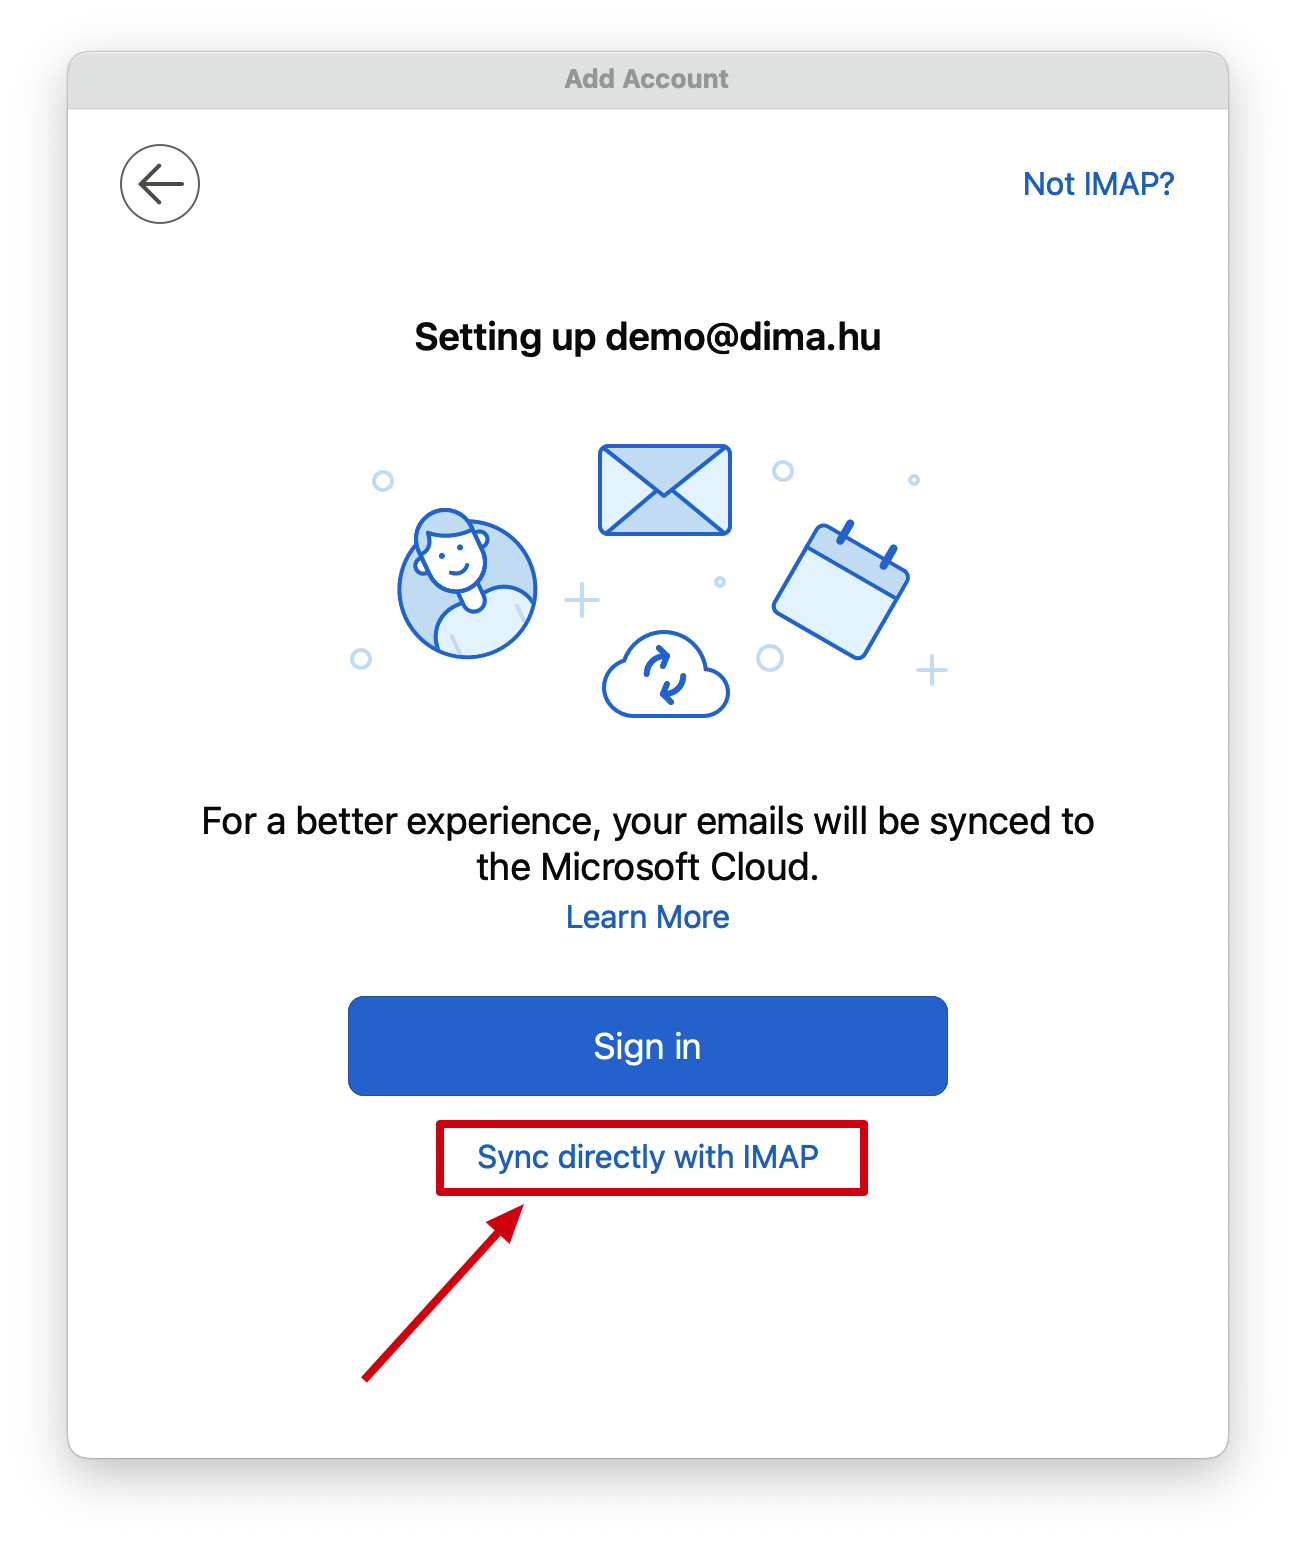Click the red arrow annotation
This screenshot has height=1542, width=1296.
click(x=443, y=1293)
